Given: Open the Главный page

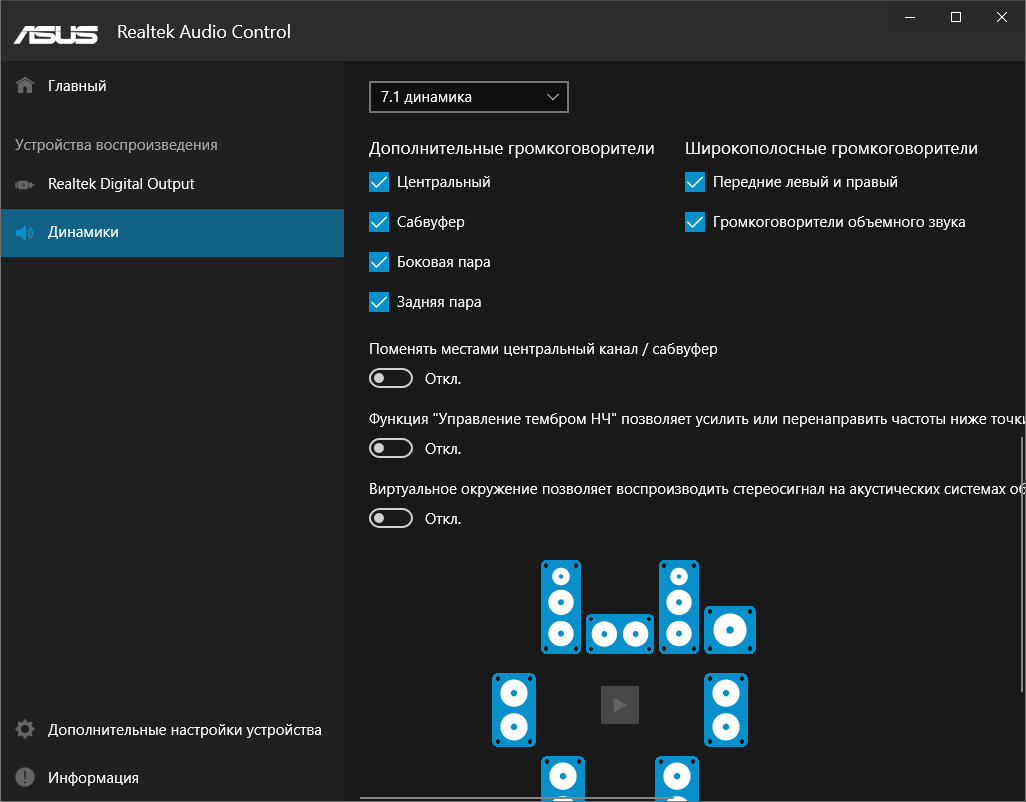Looking at the screenshot, I should 172,86.
